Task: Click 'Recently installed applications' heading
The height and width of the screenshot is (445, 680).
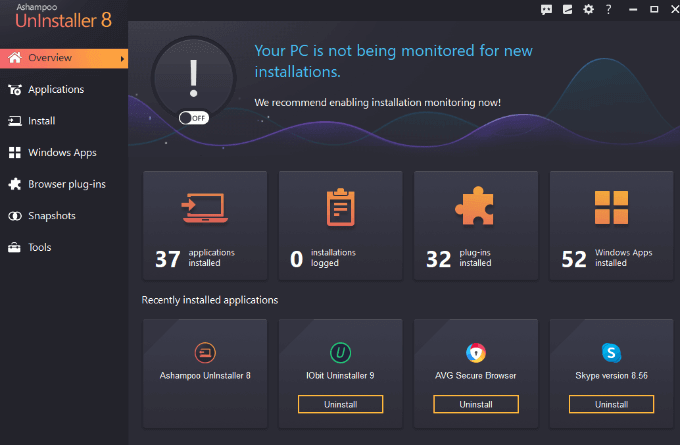Action: (210, 300)
